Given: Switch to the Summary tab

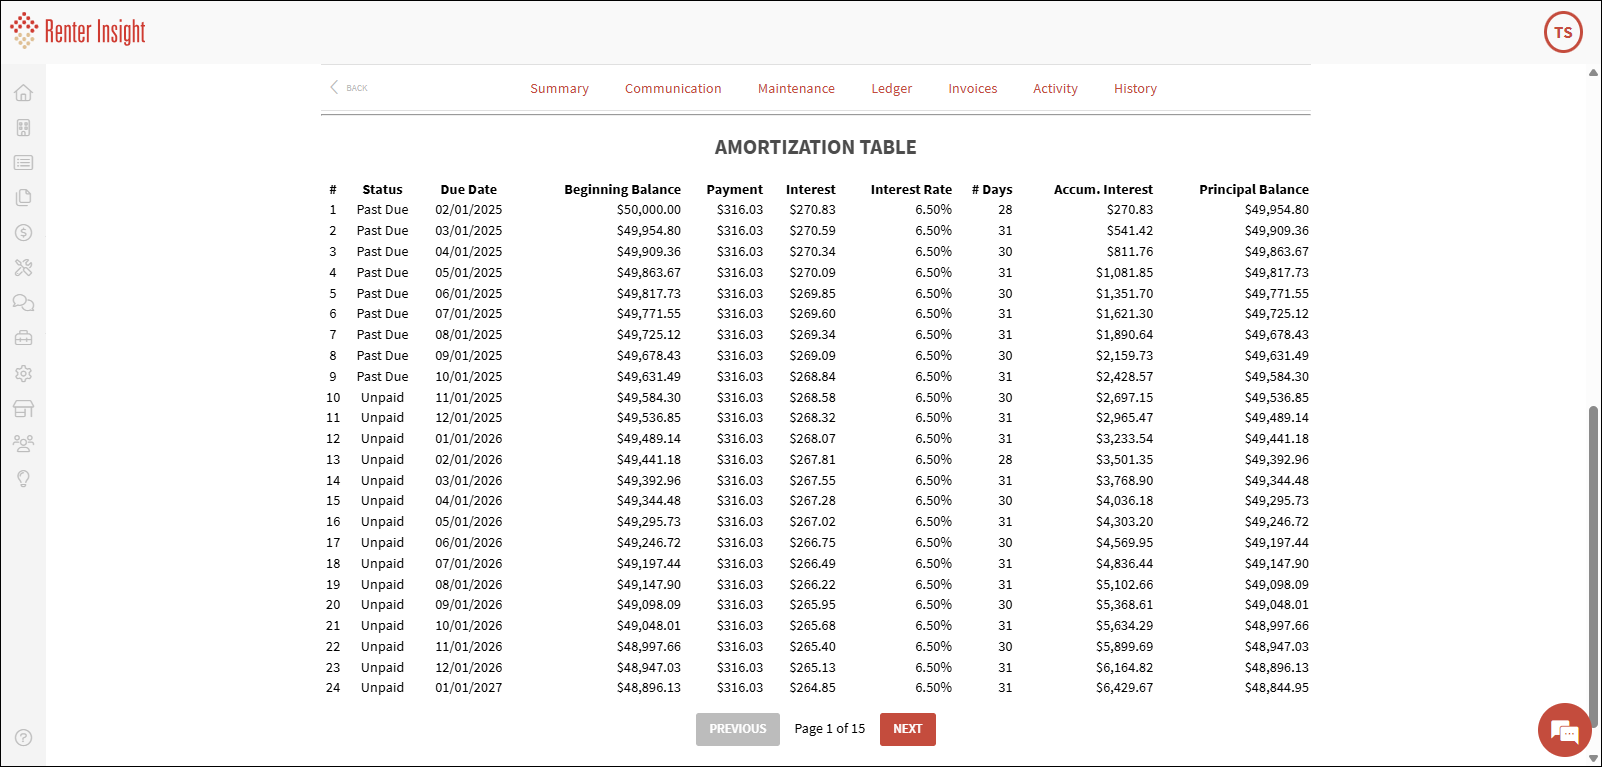Looking at the screenshot, I should click(559, 89).
